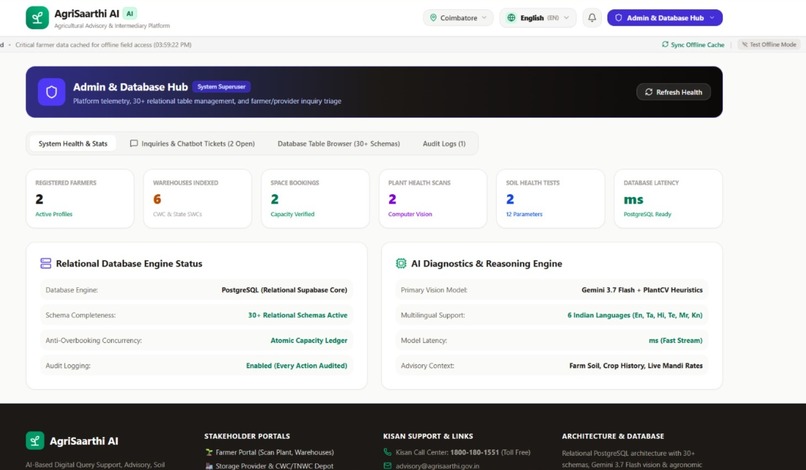
Task: Click the Warehouses Indexed stat card
Action: click(x=197, y=198)
